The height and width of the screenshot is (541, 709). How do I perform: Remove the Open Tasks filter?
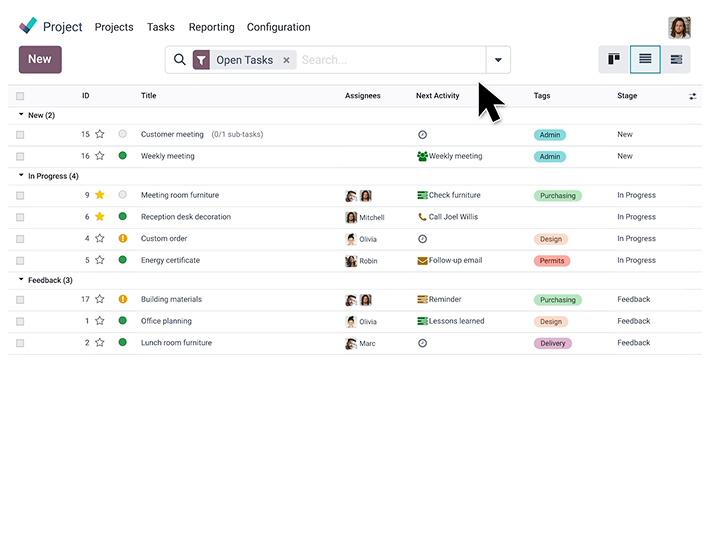[x=286, y=60]
